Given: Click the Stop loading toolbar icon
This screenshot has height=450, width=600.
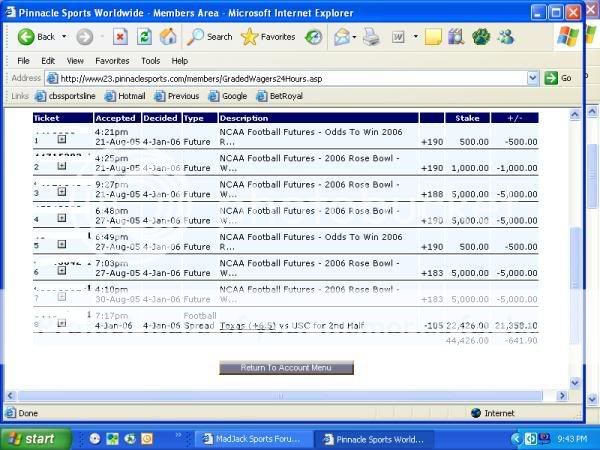Looking at the screenshot, I should click(x=120, y=37).
